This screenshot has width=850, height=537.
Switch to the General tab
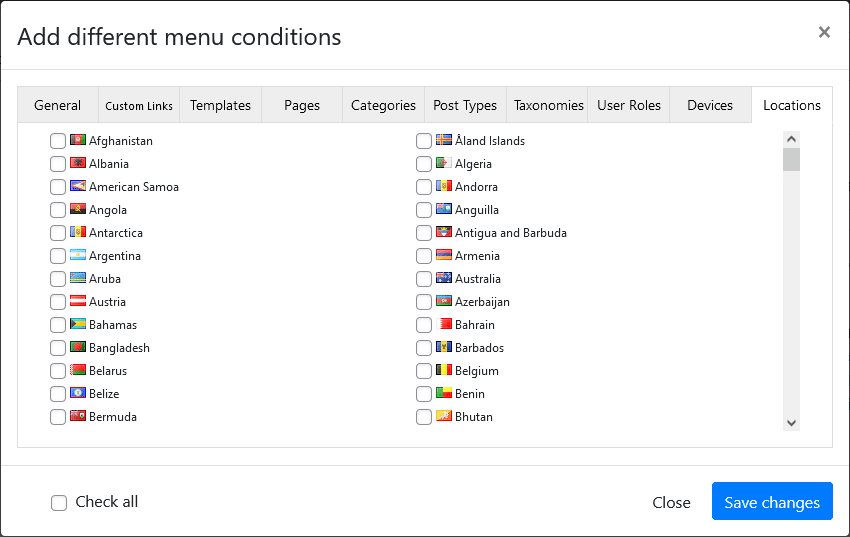(58, 105)
